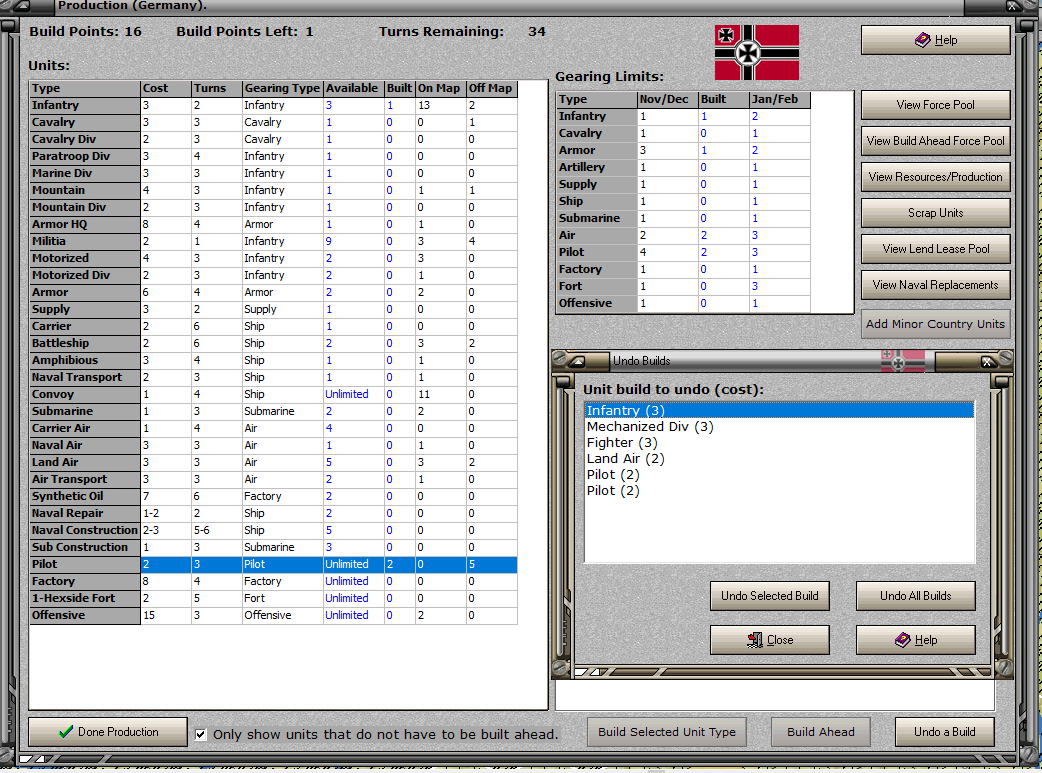Select the highlighted Pilot unit row
The height and width of the screenshot is (773, 1042).
(273, 564)
